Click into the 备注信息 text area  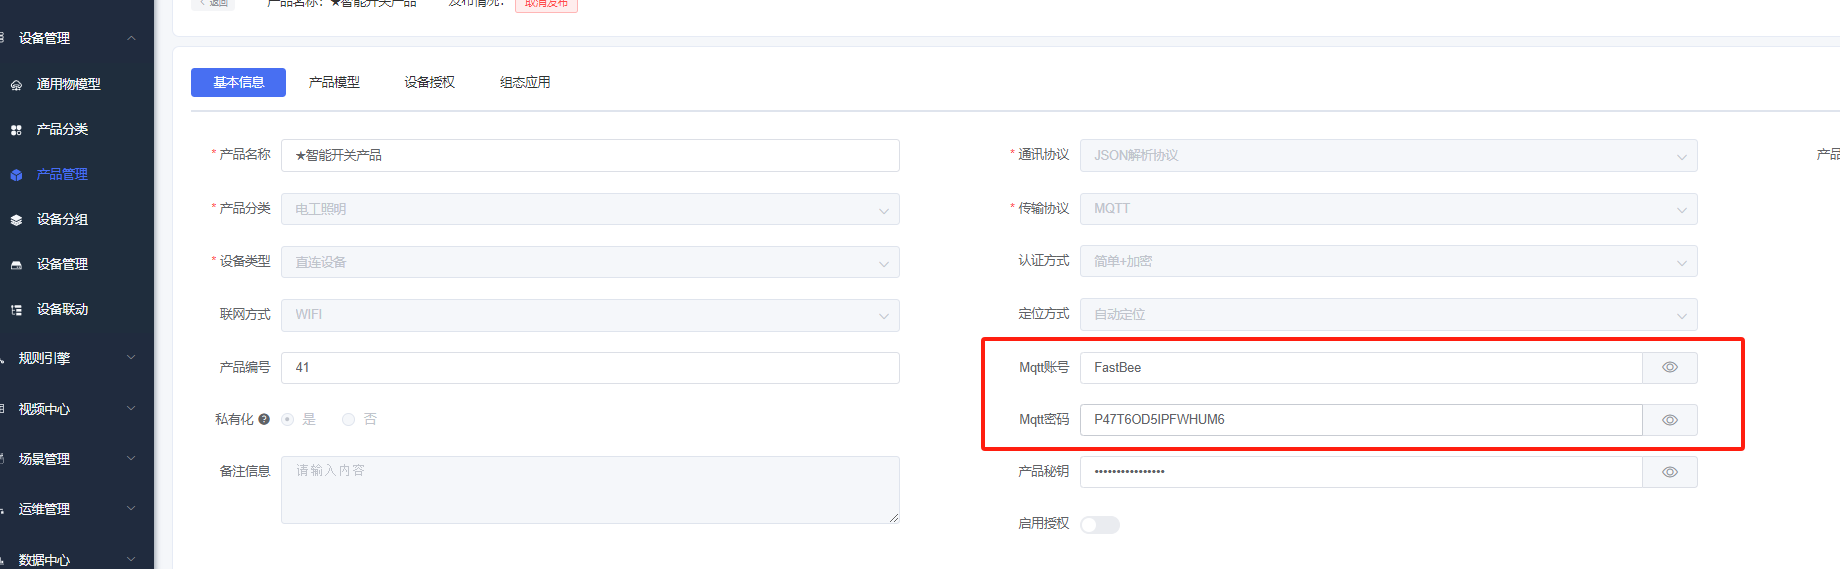tap(590, 490)
